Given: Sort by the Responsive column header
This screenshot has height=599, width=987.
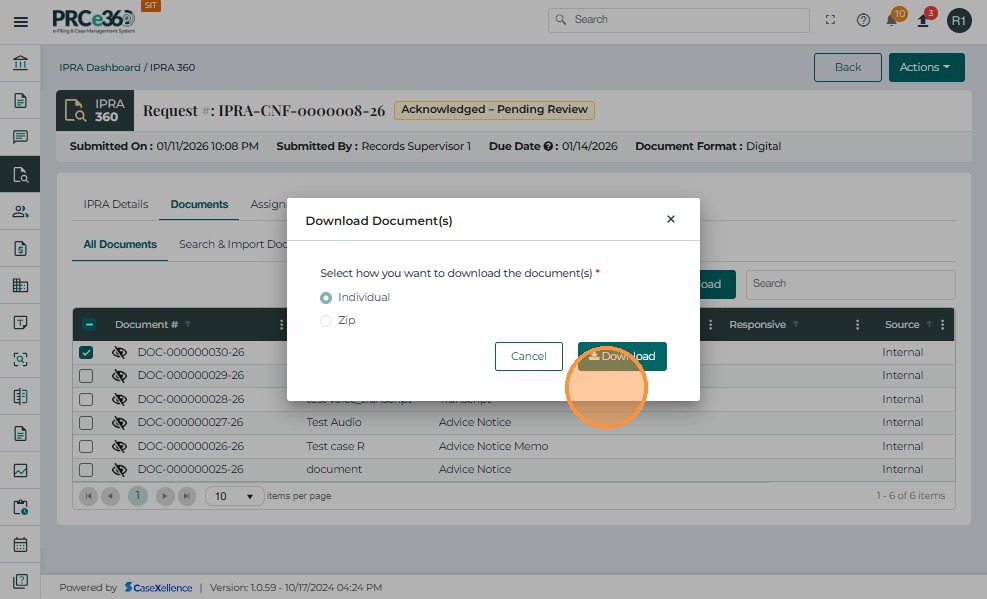Looking at the screenshot, I should 757,325.
